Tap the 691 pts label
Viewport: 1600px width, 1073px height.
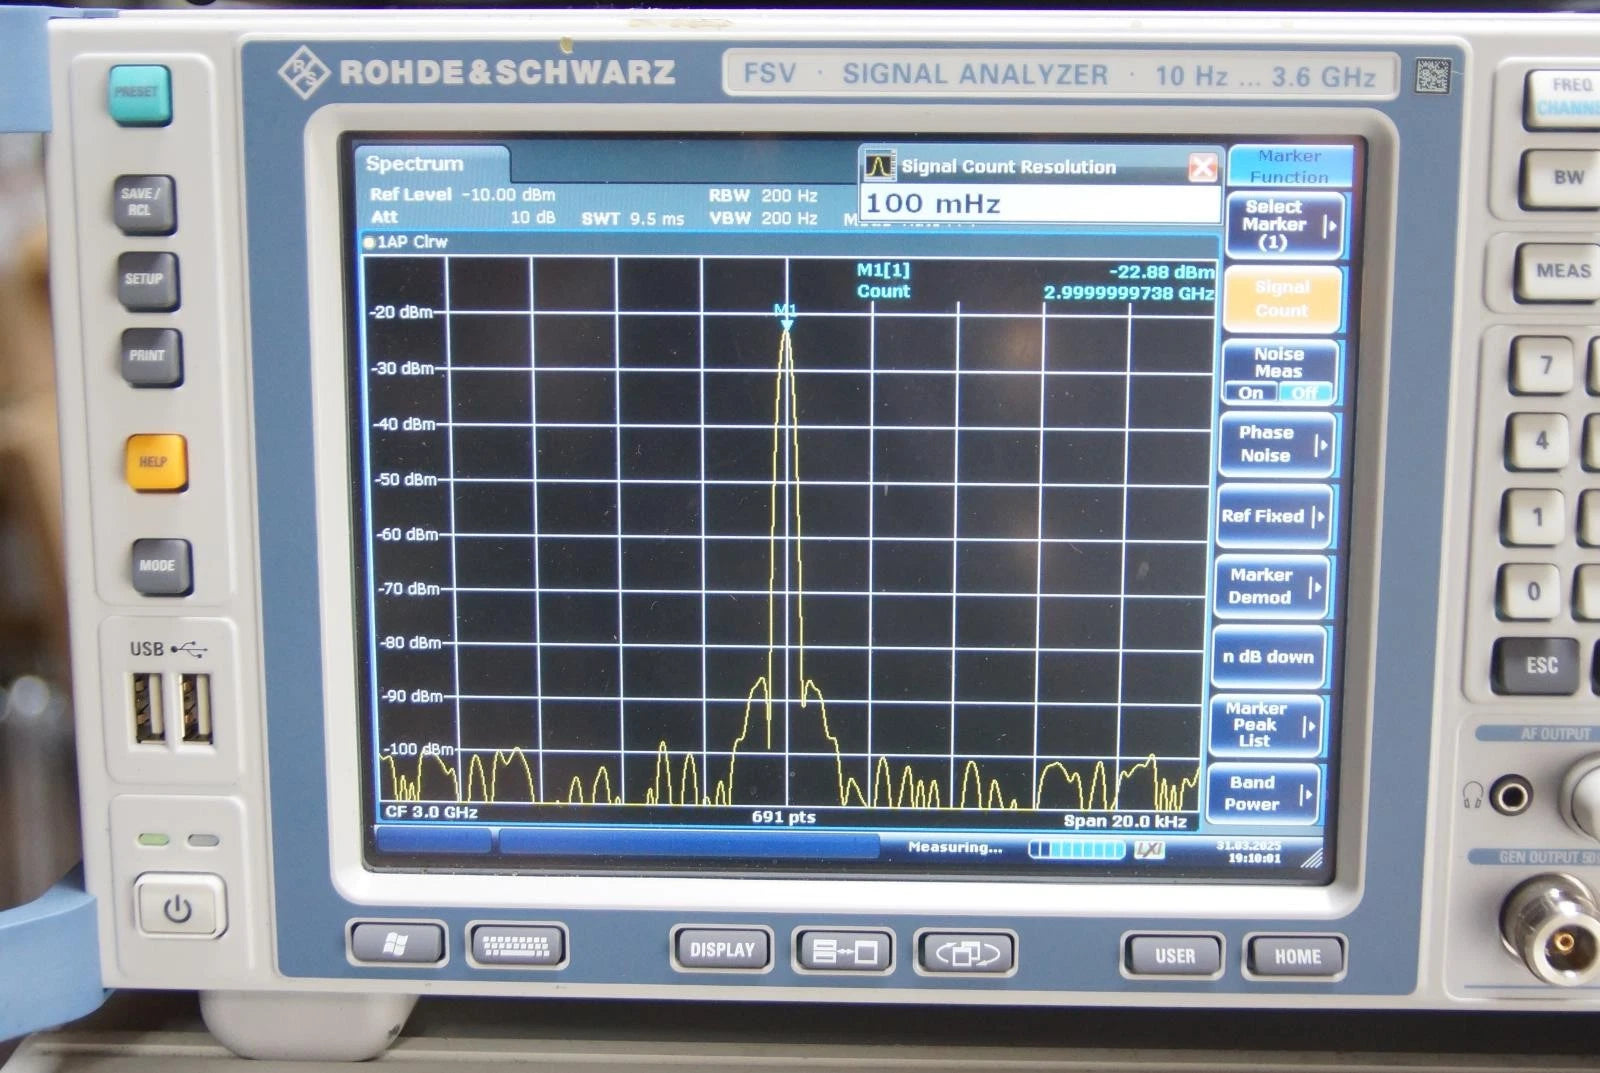coord(783,817)
